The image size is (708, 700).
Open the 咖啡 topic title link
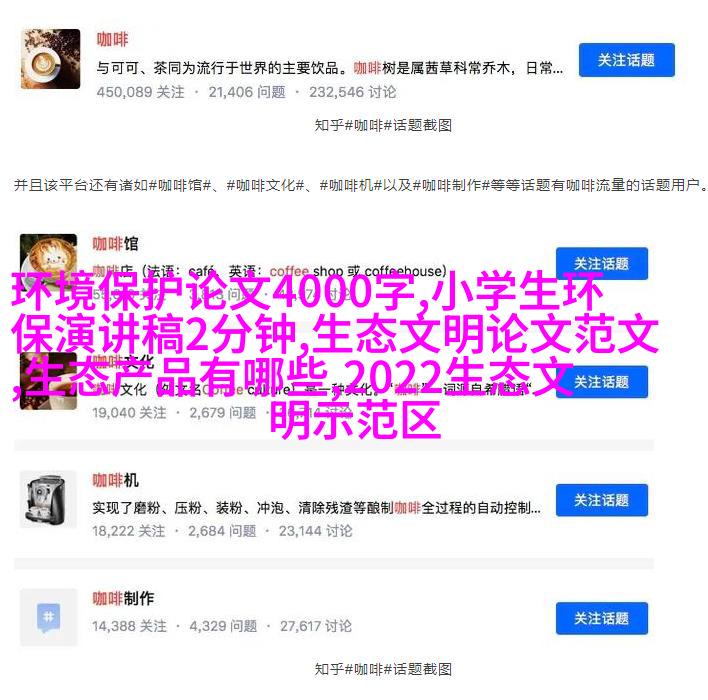pyautogui.click(x=112, y=39)
